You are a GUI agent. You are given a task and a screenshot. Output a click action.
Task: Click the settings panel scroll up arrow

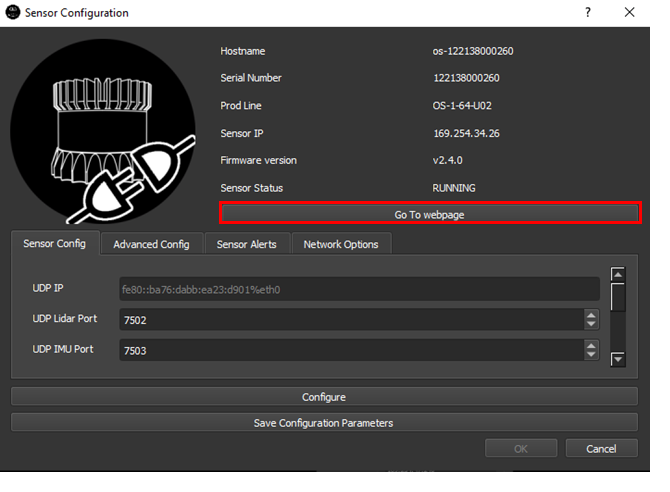[619, 274]
